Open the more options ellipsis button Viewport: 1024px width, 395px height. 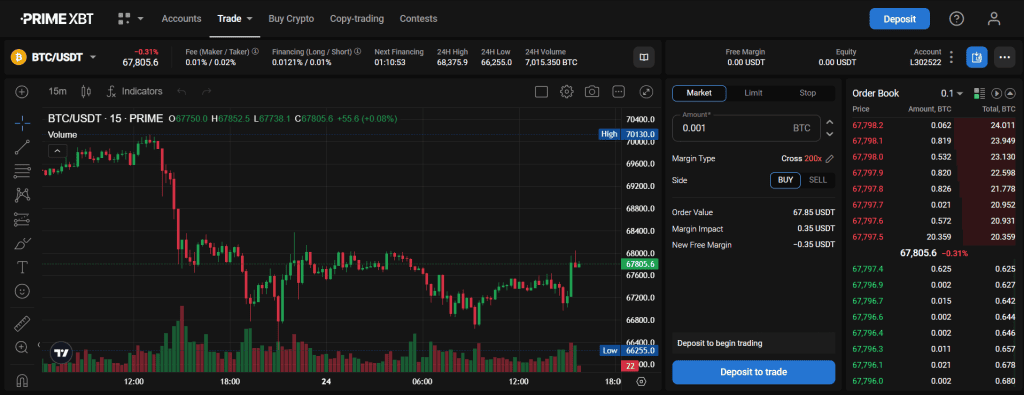click(x=1004, y=57)
